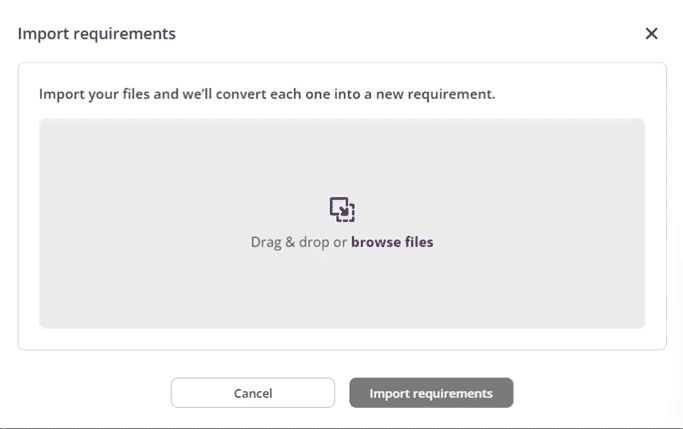Confirm with the Import requirements button

431,393
